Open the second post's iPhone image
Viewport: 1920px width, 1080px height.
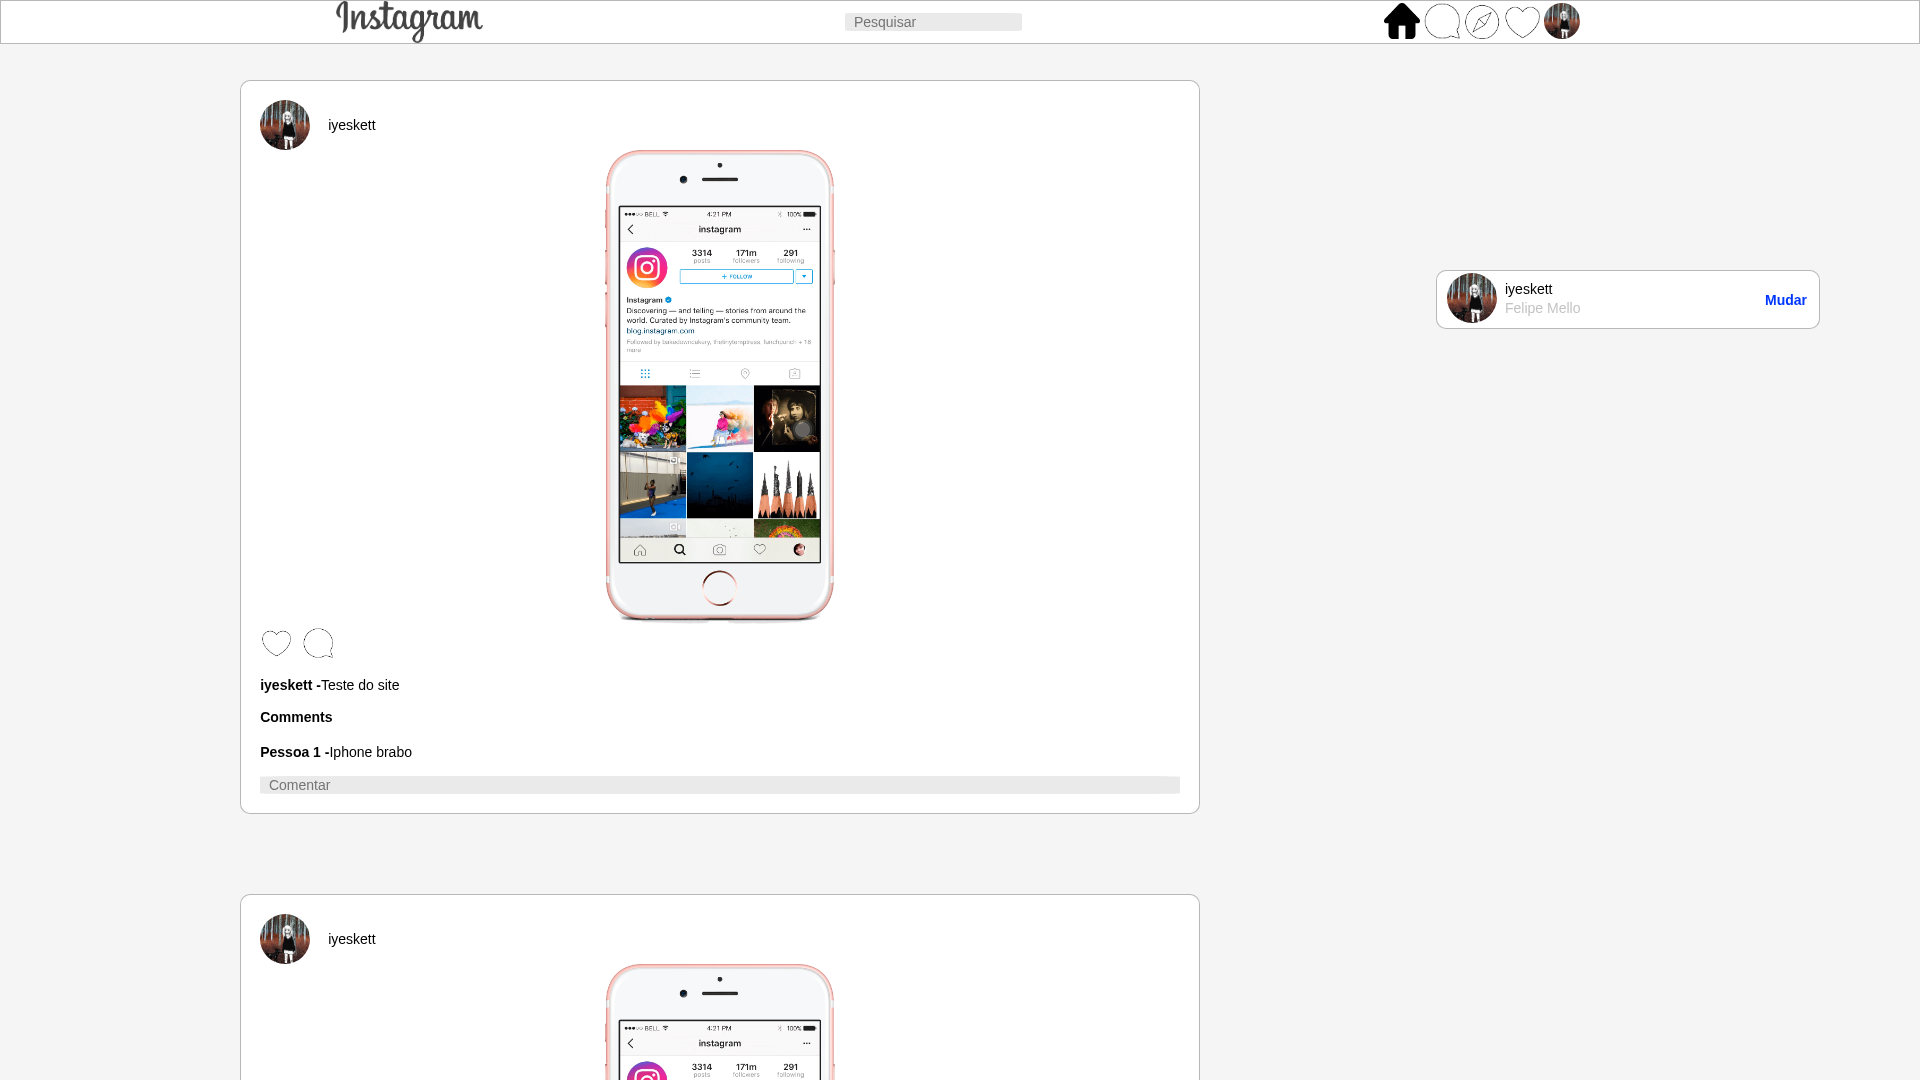[x=720, y=1022]
